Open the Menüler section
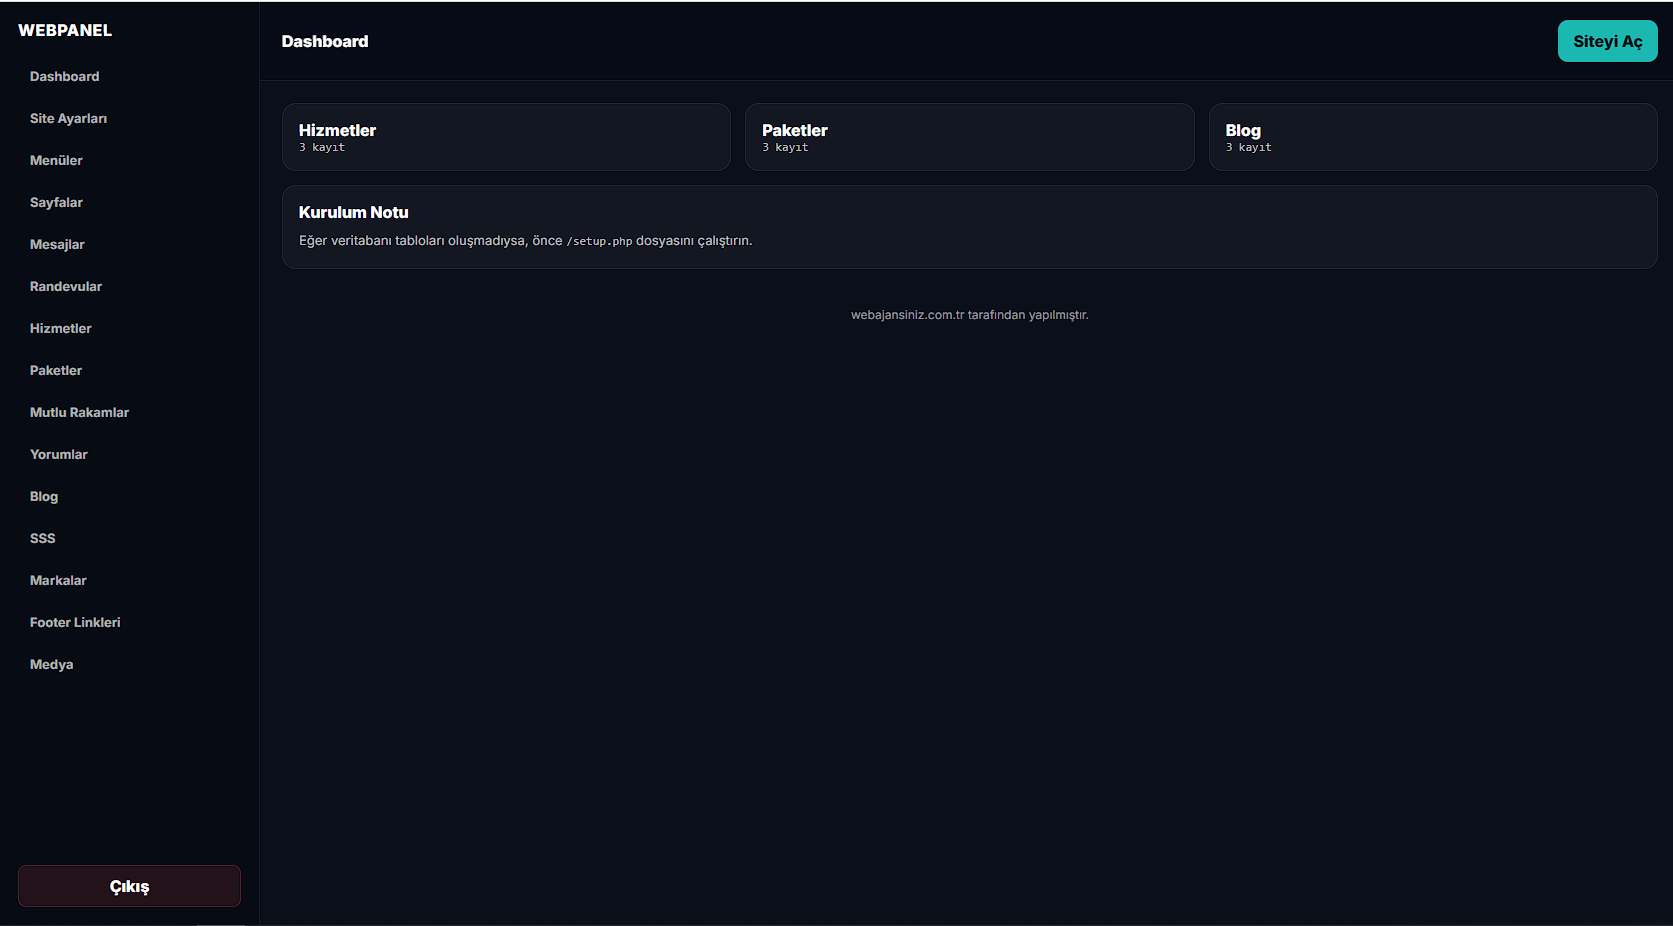 (56, 161)
